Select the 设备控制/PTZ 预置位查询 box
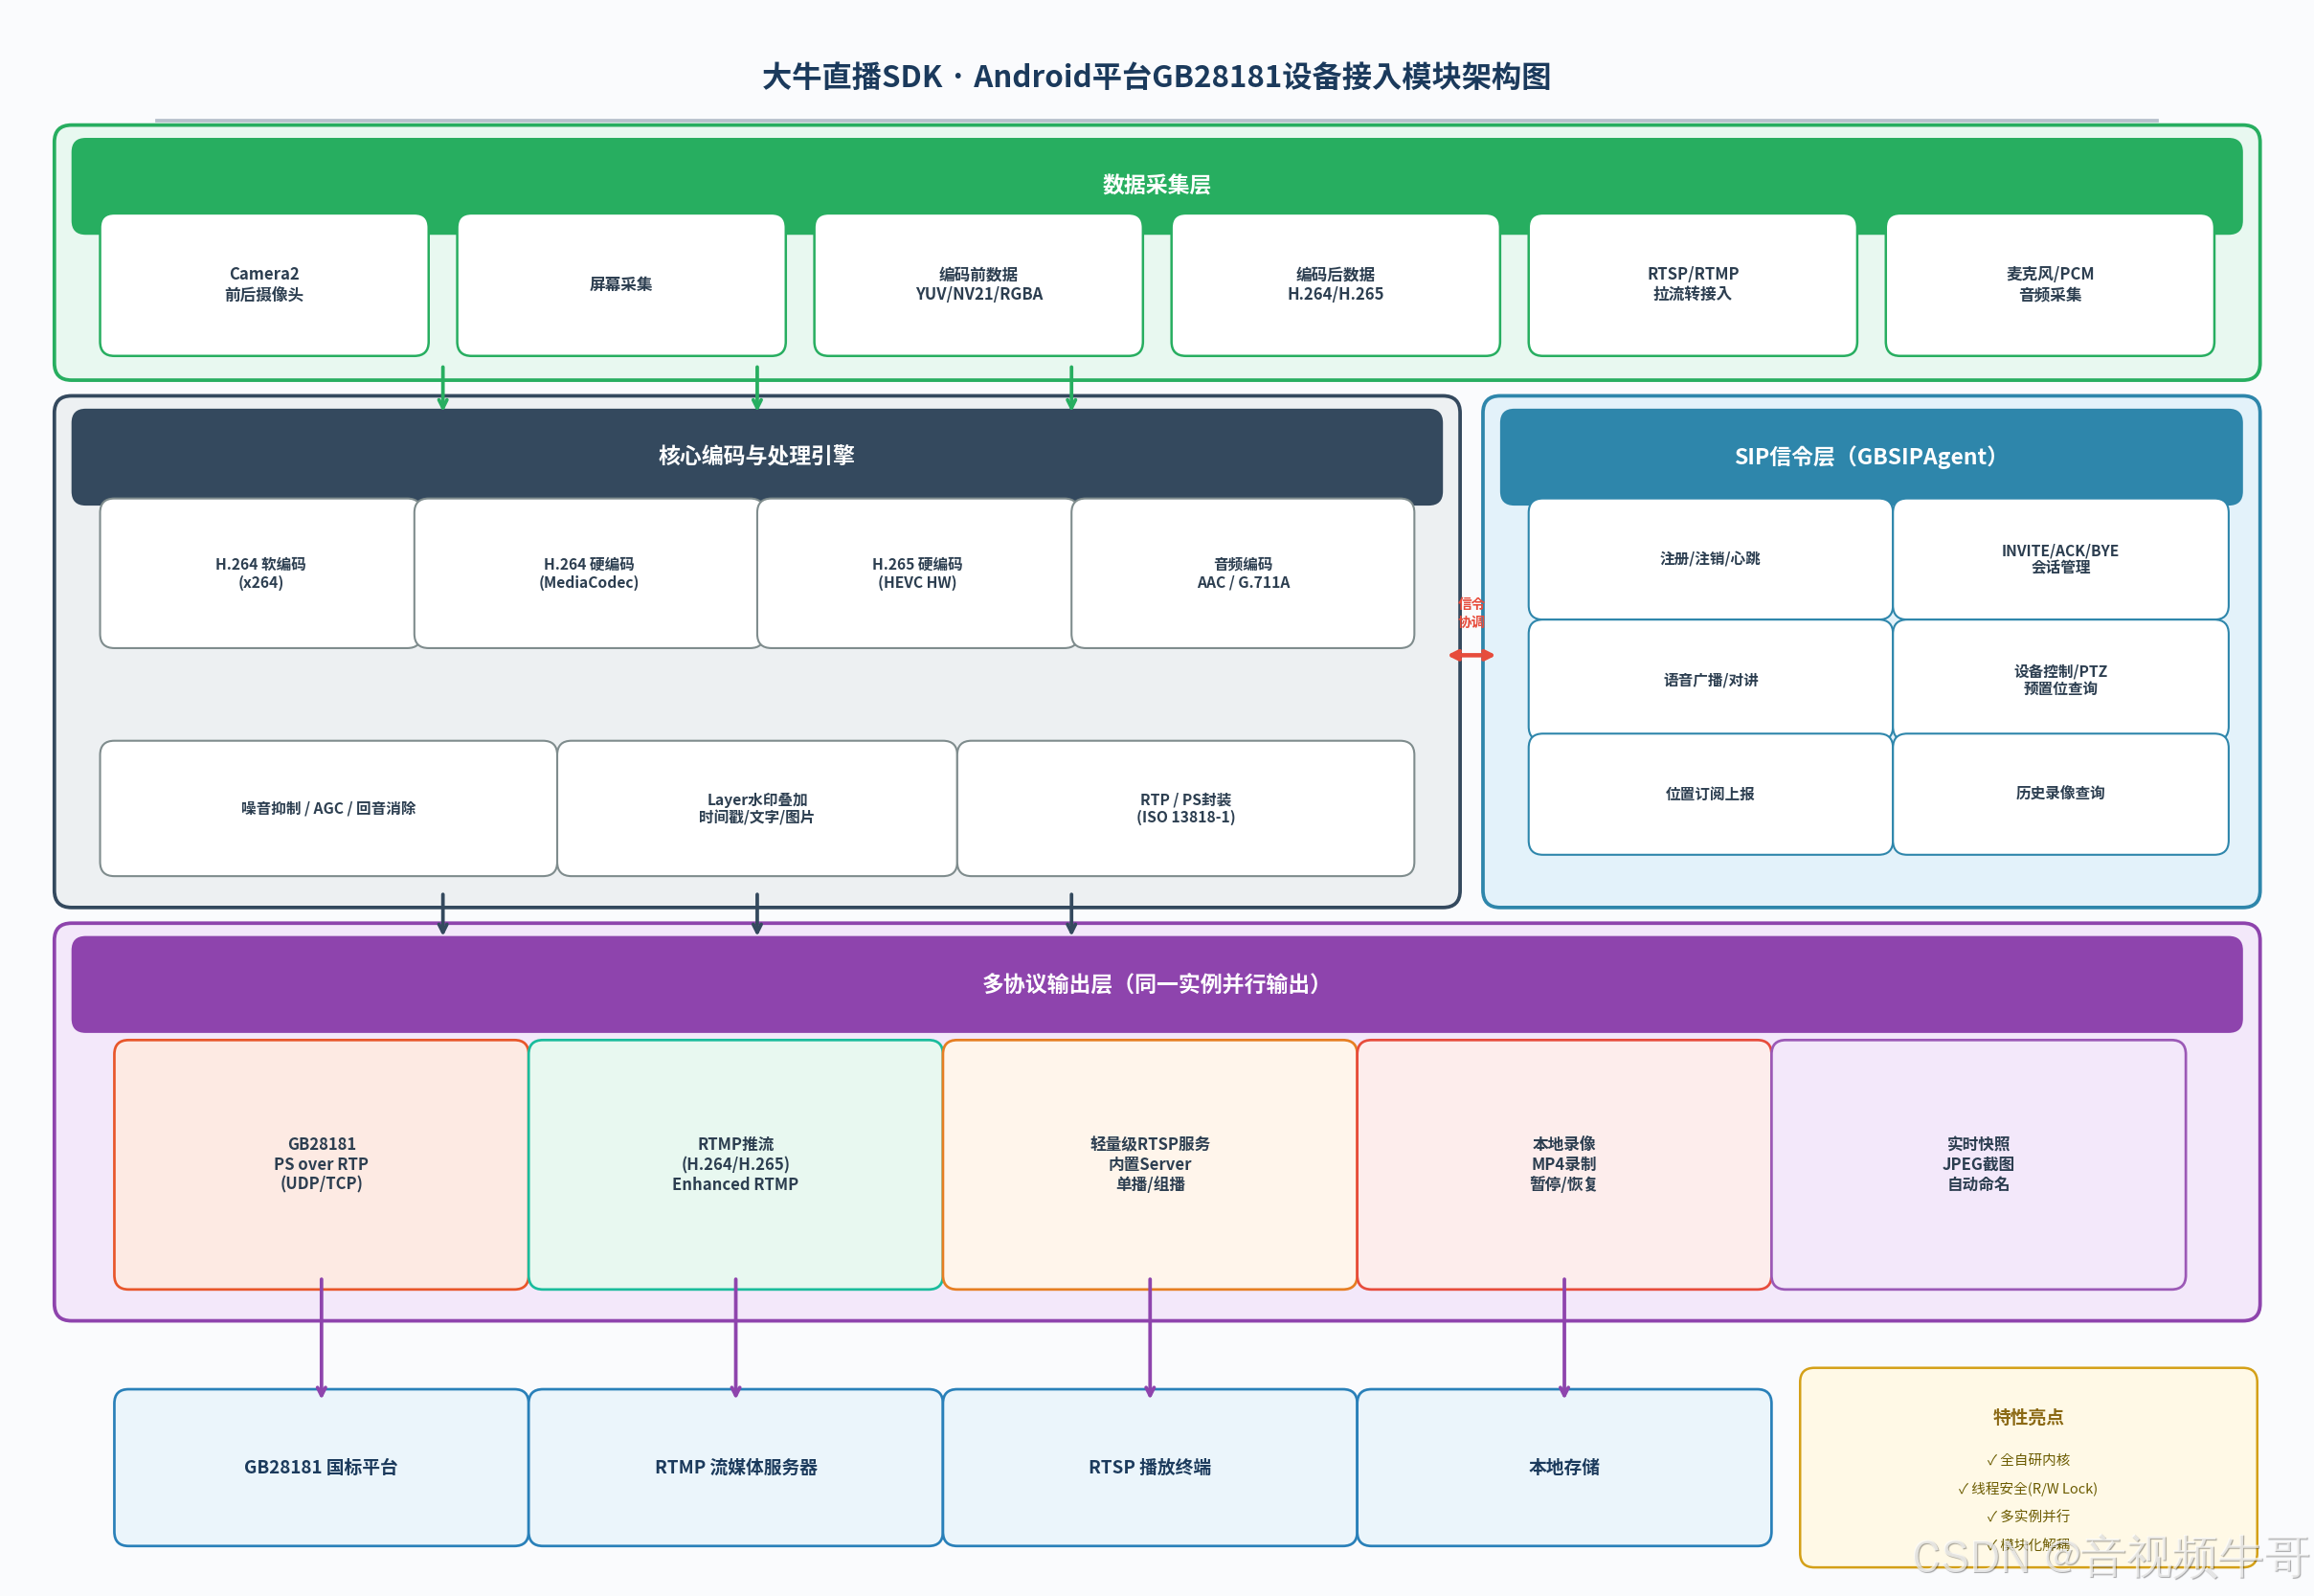The height and width of the screenshot is (1596, 2314). (2060, 680)
